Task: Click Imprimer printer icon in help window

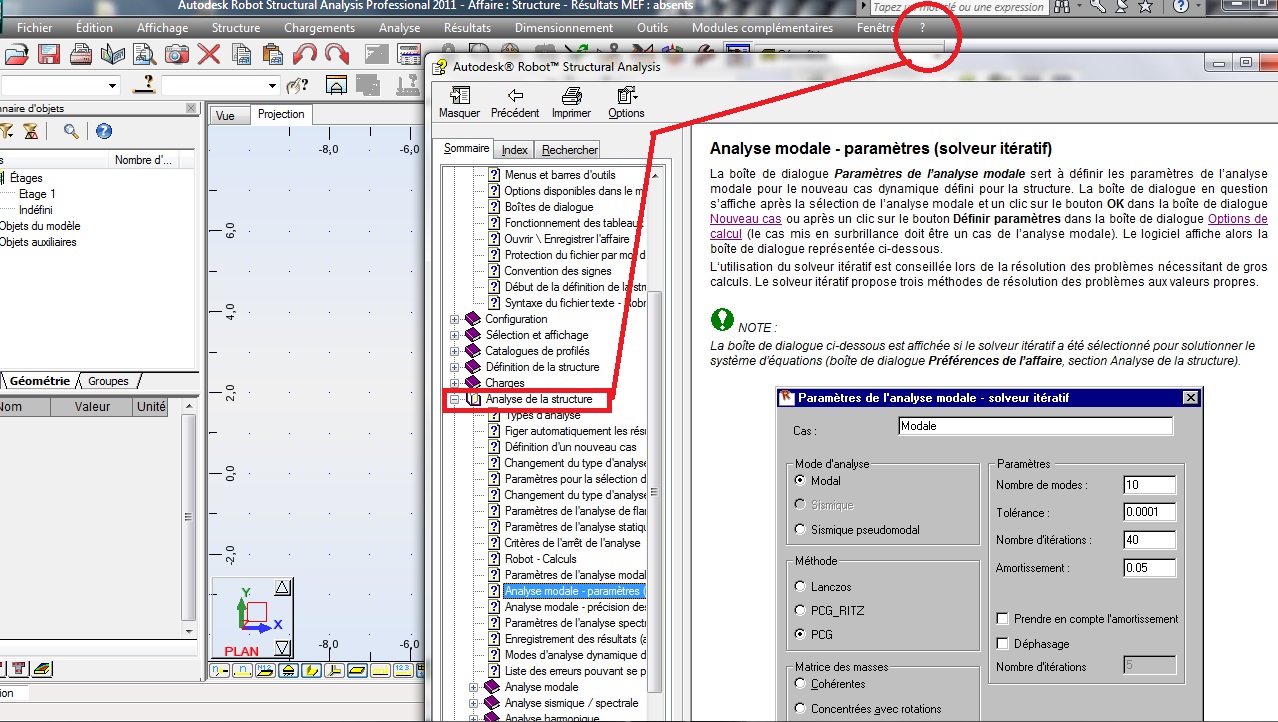Action: coord(571,95)
